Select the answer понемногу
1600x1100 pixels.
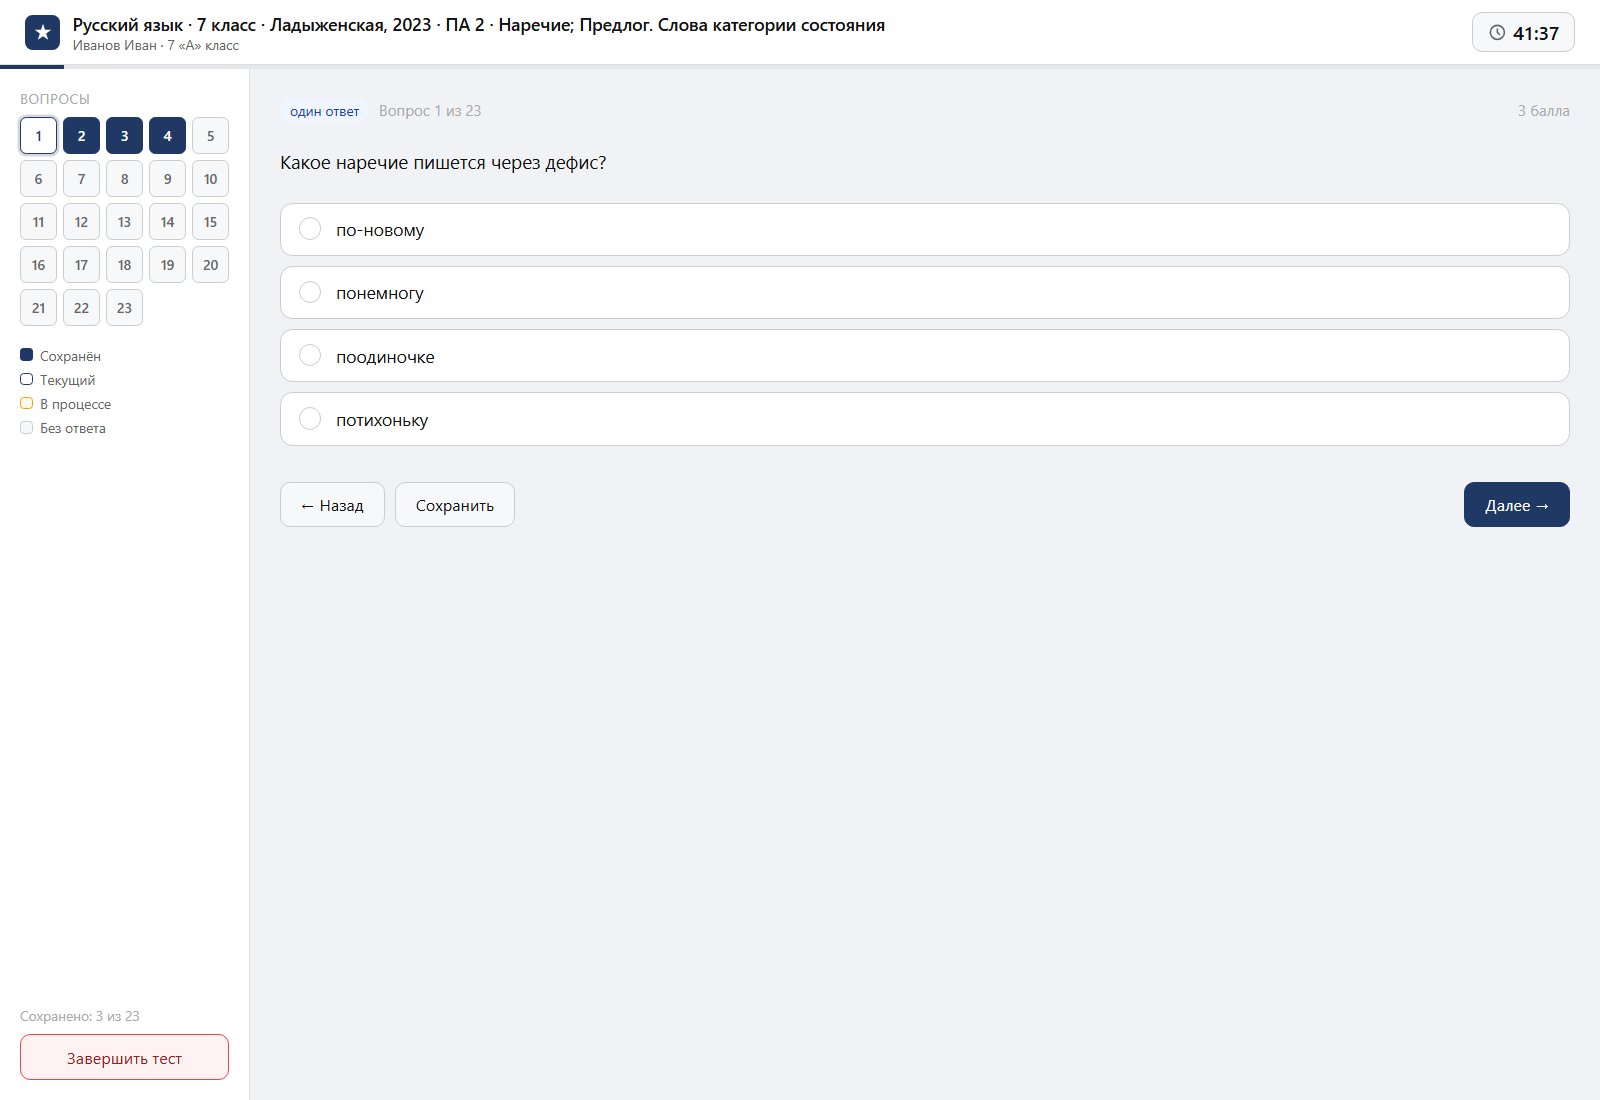point(924,293)
